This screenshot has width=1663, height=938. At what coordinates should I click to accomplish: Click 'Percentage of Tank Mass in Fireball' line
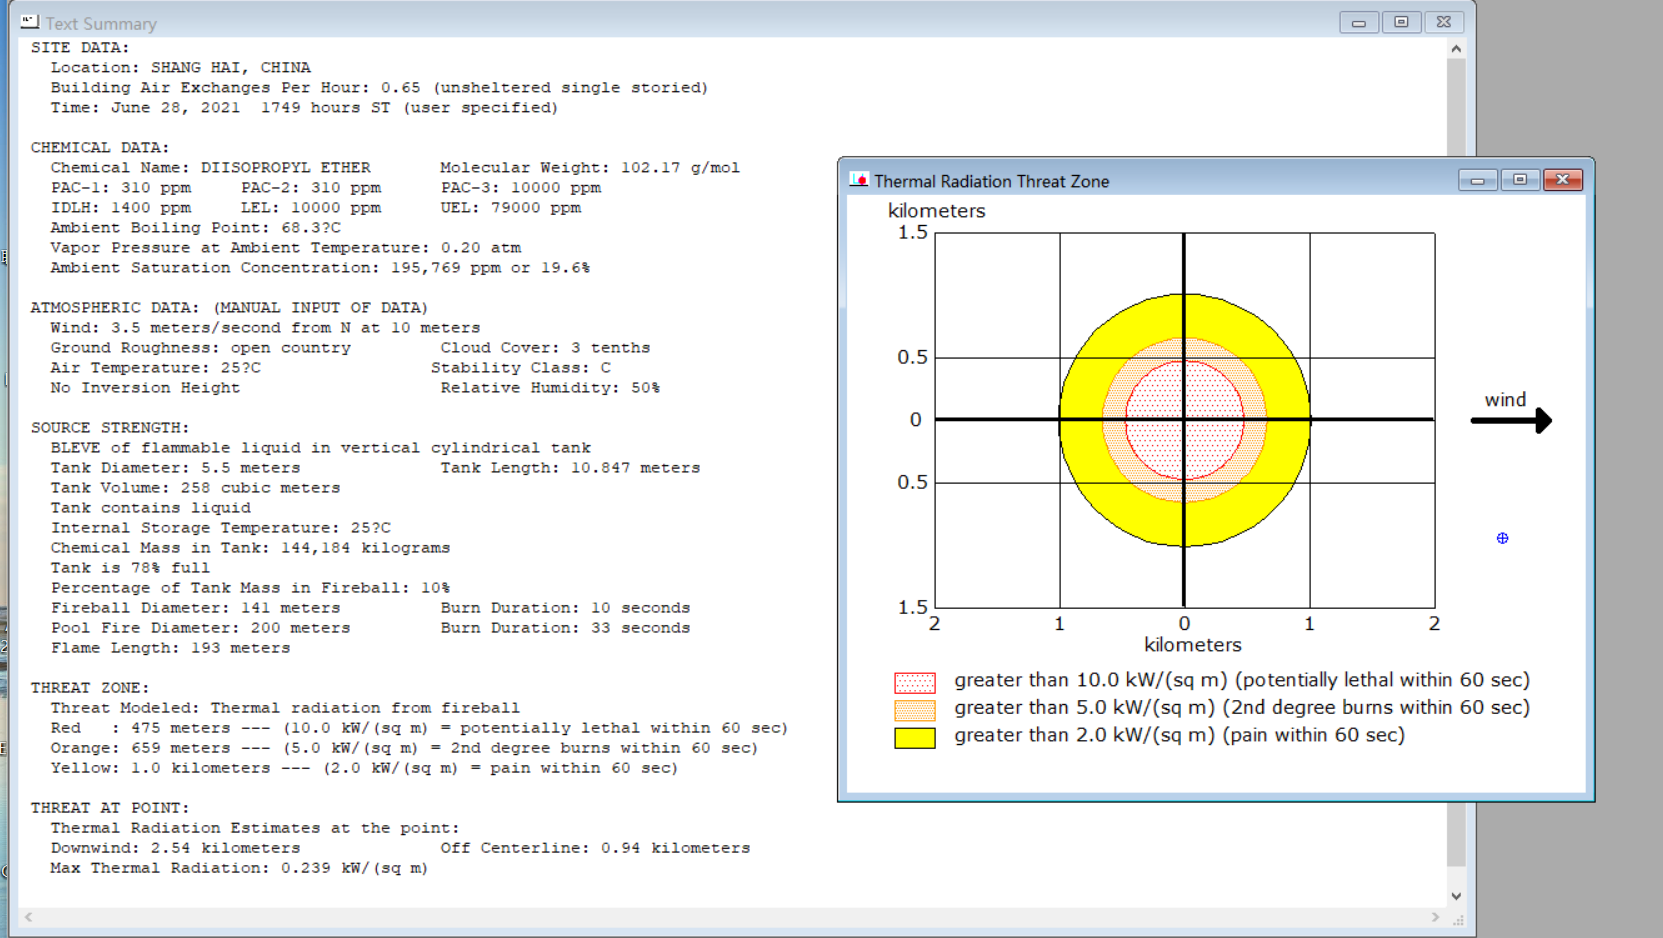[251, 588]
